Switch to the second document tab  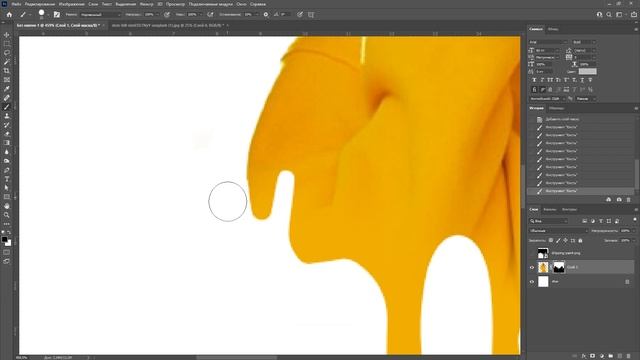(x=167, y=25)
